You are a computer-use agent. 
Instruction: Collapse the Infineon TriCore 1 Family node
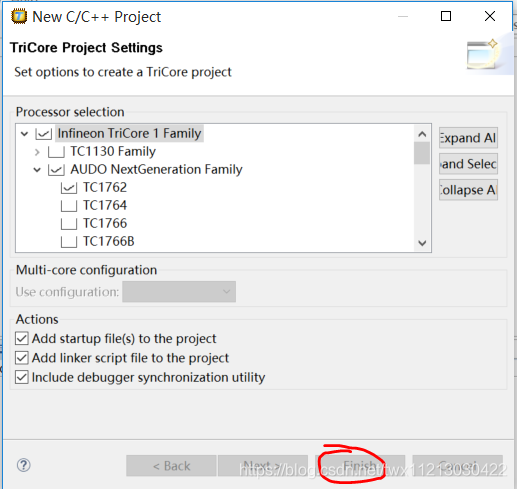pos(24,134)
